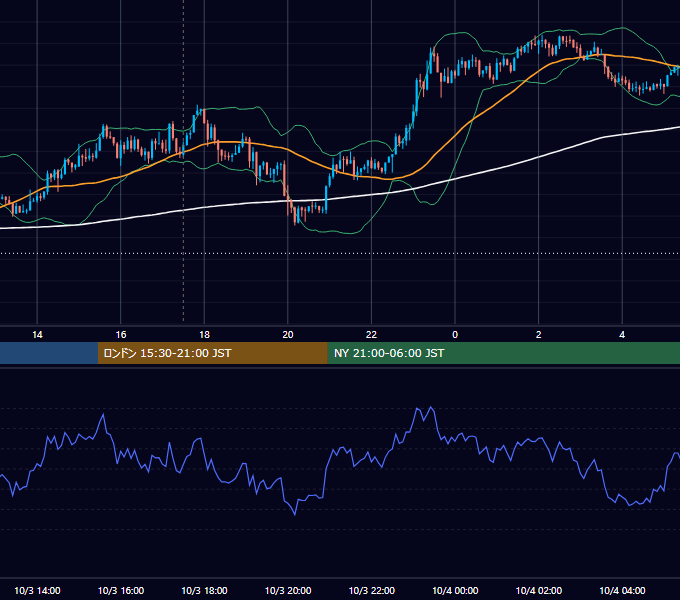
Task: Click the hour label 2 on the price chart axis
Action: (538, 335)
